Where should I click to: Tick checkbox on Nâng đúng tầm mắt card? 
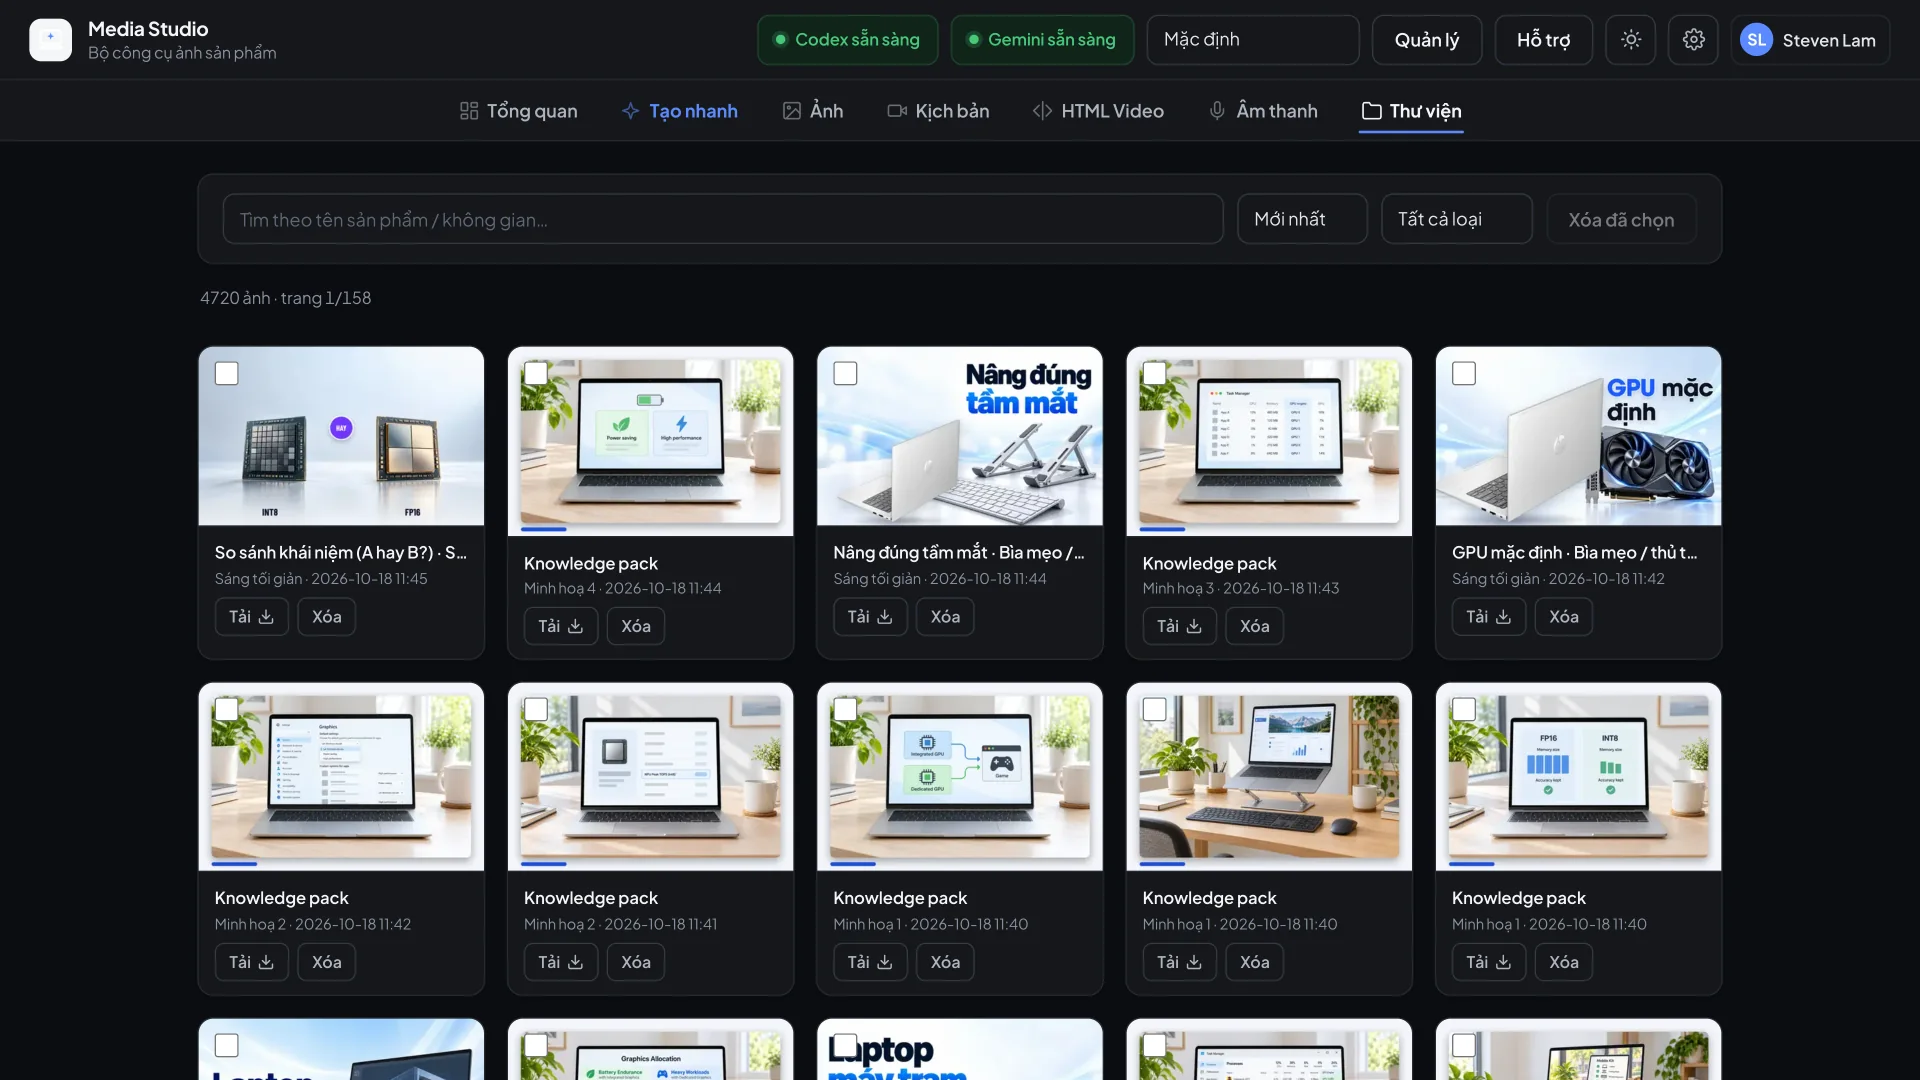pyautogui.click(x=845, y=373)
